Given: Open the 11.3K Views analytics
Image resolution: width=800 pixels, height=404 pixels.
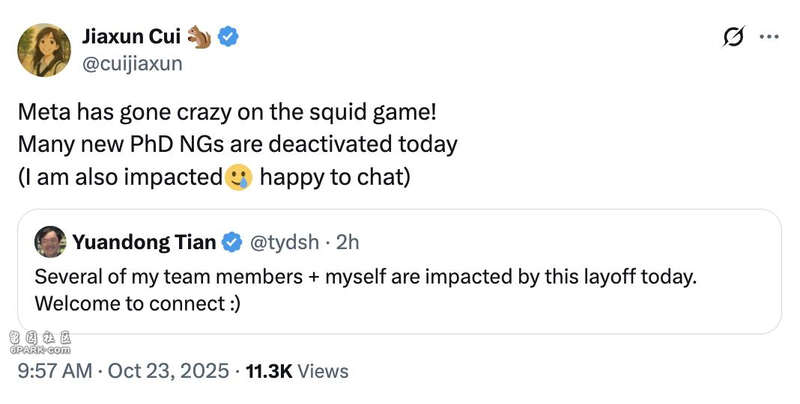Looking at the screenshot, I should point(297,372).
